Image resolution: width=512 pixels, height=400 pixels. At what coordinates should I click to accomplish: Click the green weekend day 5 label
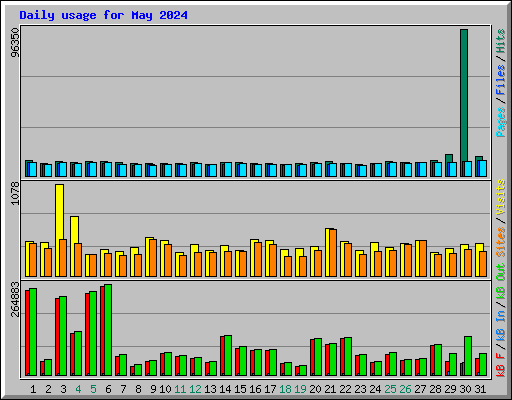tap(93, 389)
